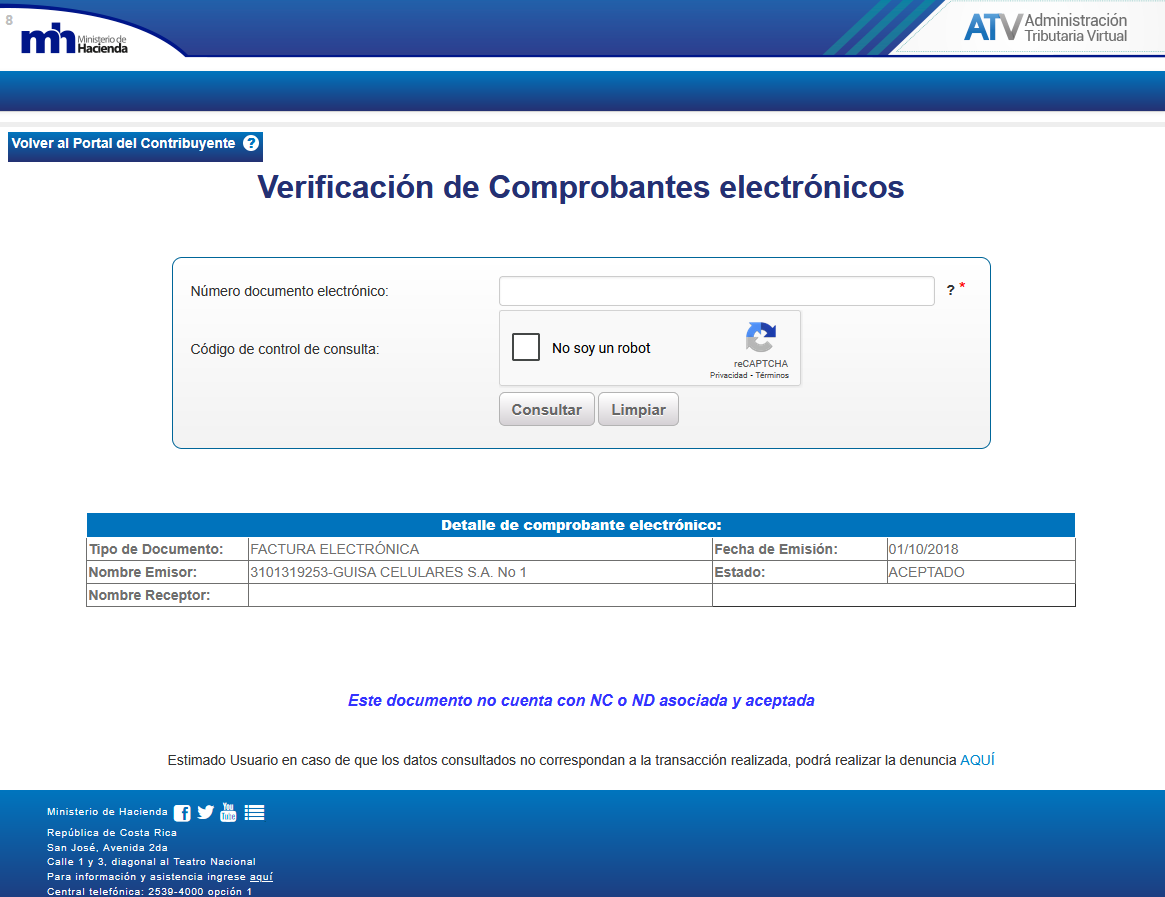Follow the footer aquí assistance link

click(x=261, y=877)
